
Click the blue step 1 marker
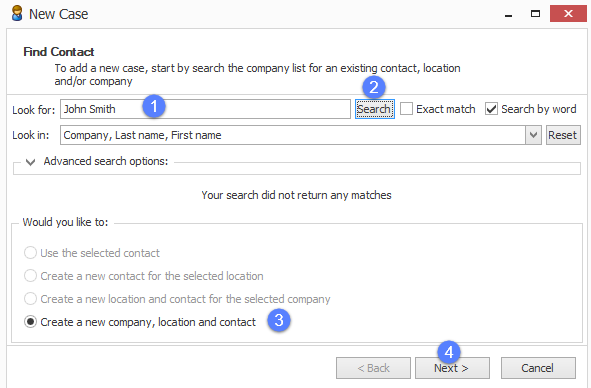(154, 106)
